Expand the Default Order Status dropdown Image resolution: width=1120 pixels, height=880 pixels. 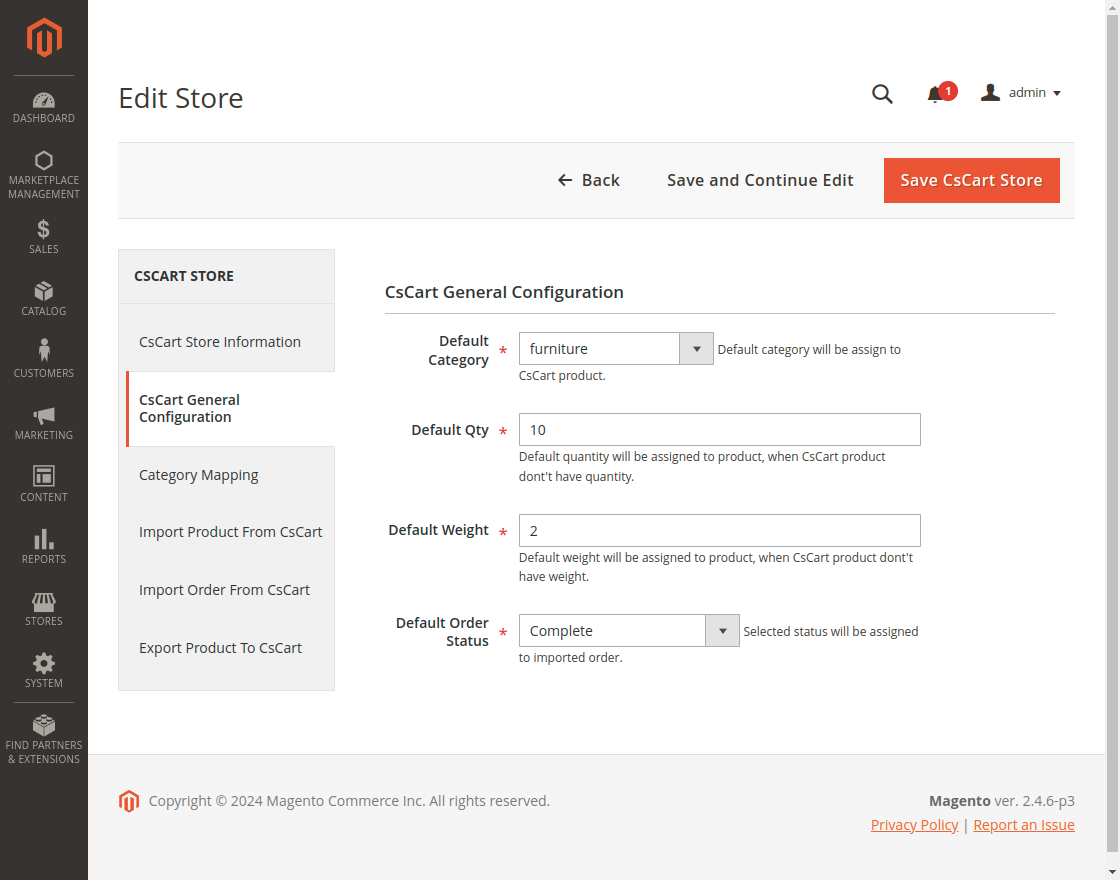[722, 631]
